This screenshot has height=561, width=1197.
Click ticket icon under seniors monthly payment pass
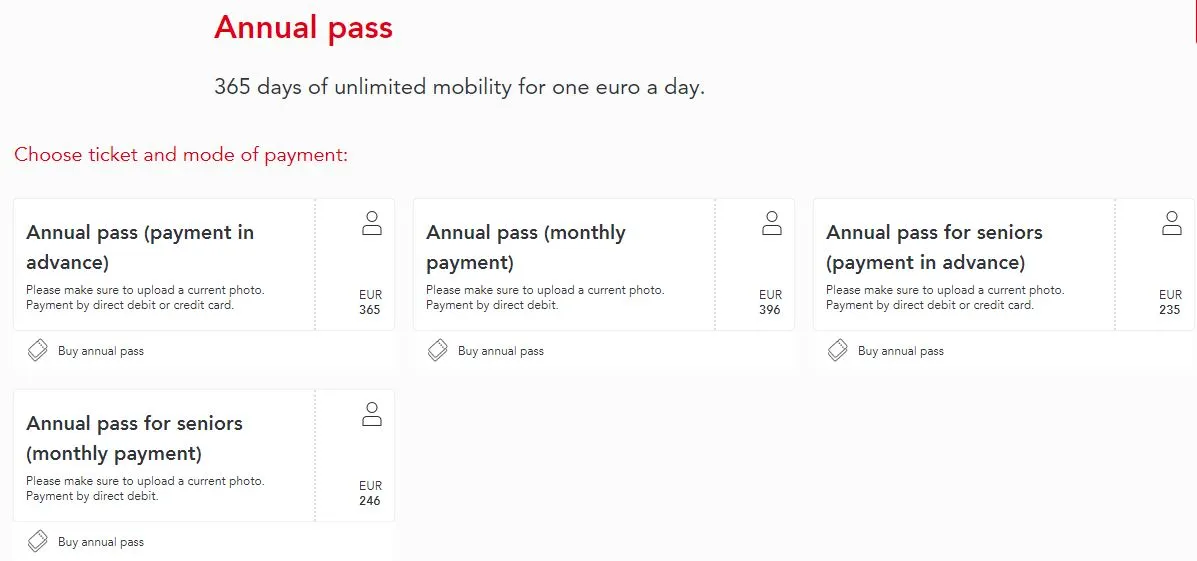(x=38, y=542)
